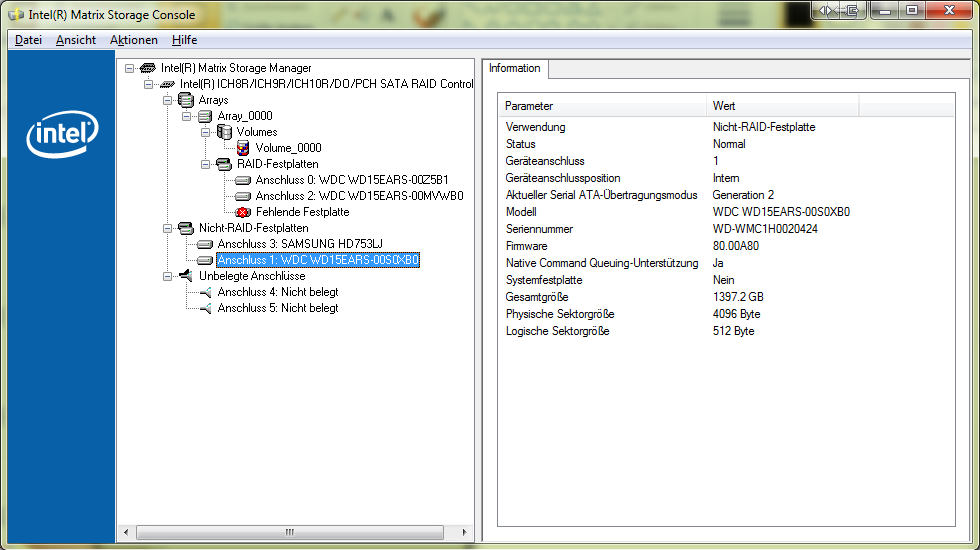Click the RAID-Festplatten icon
The image size is (980, 550).
224,164
